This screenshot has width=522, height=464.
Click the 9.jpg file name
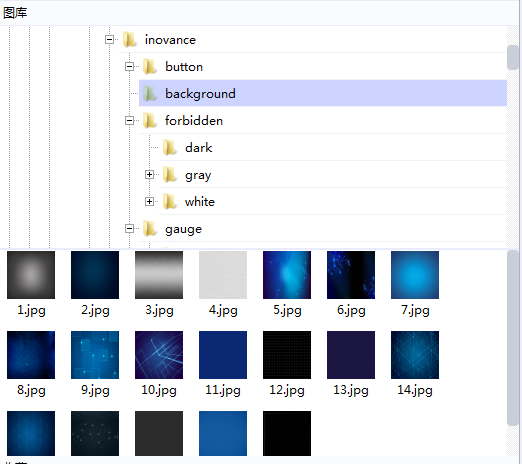pos(95,390)
